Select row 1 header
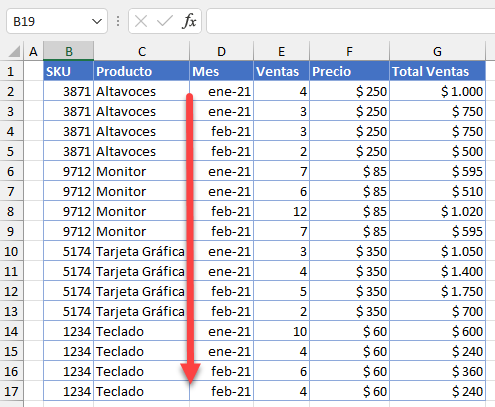The image size is (495, 407). coord(11,71)
